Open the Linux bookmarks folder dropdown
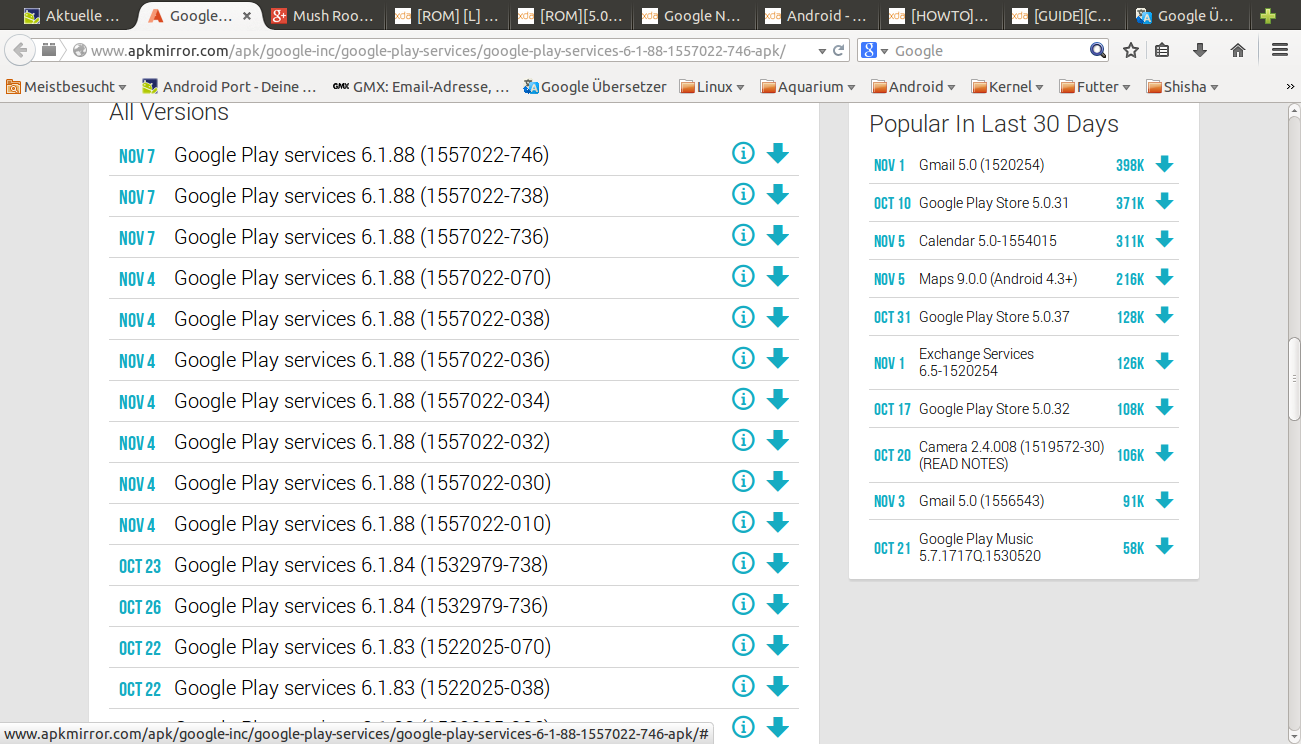The height and width of the screenshot is (744, 1301). click(712, 87)
